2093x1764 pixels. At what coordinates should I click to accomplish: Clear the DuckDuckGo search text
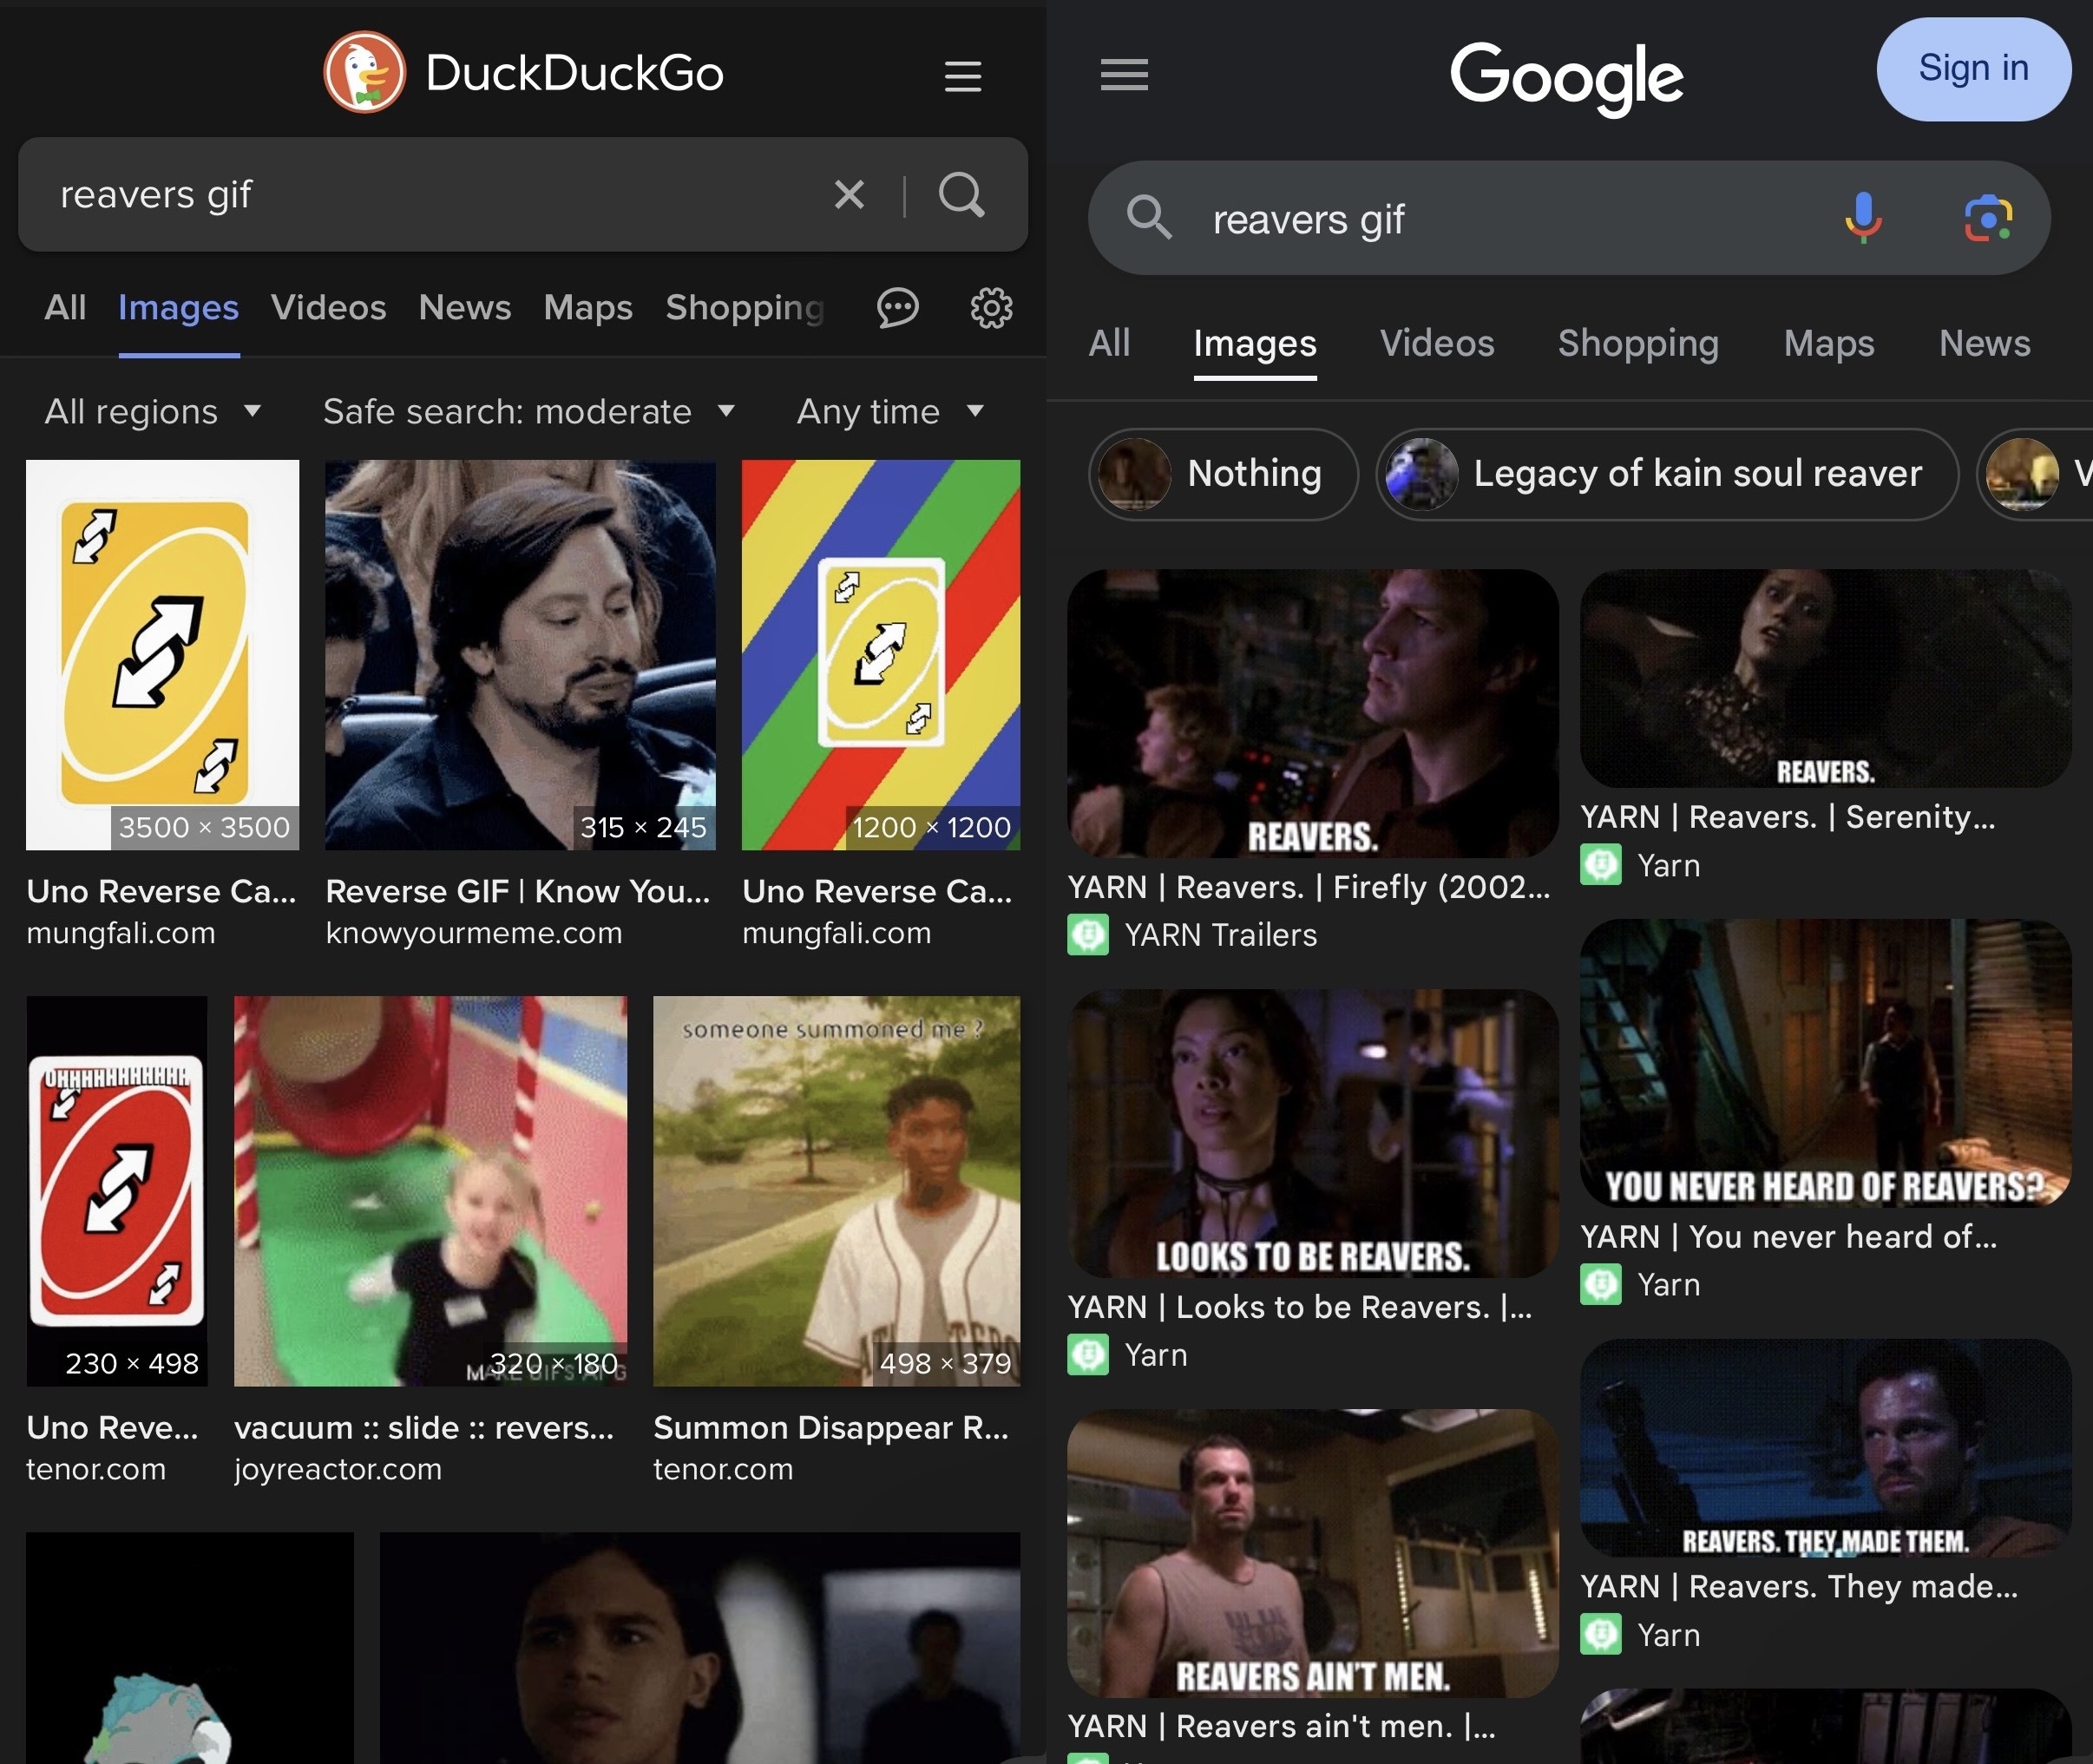click(x=849, y=194)
